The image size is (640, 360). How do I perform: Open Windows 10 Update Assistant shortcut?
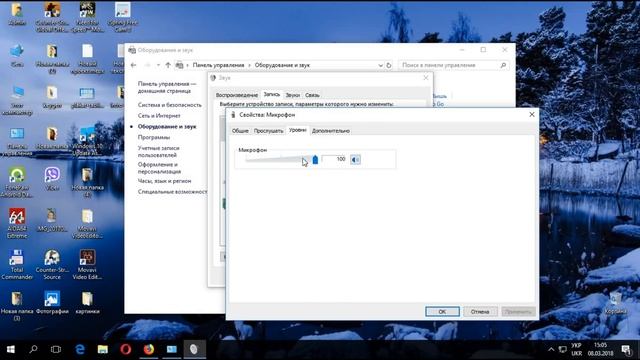click(x=87, y=141)
